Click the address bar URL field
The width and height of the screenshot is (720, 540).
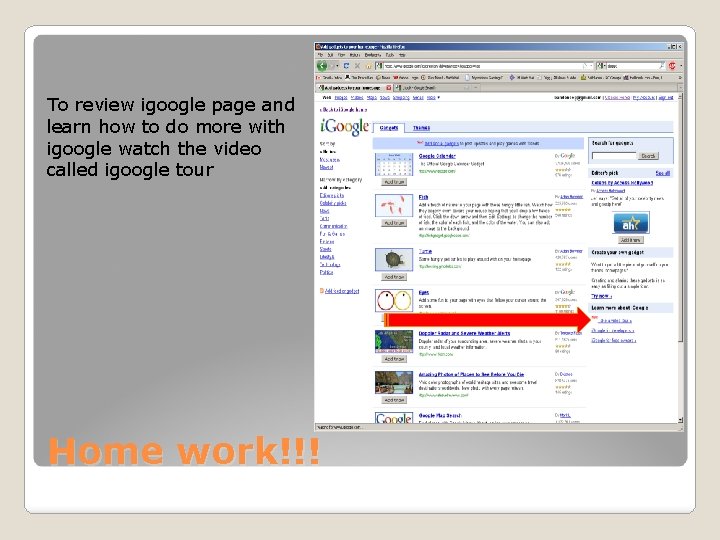[x=484, y=66]
